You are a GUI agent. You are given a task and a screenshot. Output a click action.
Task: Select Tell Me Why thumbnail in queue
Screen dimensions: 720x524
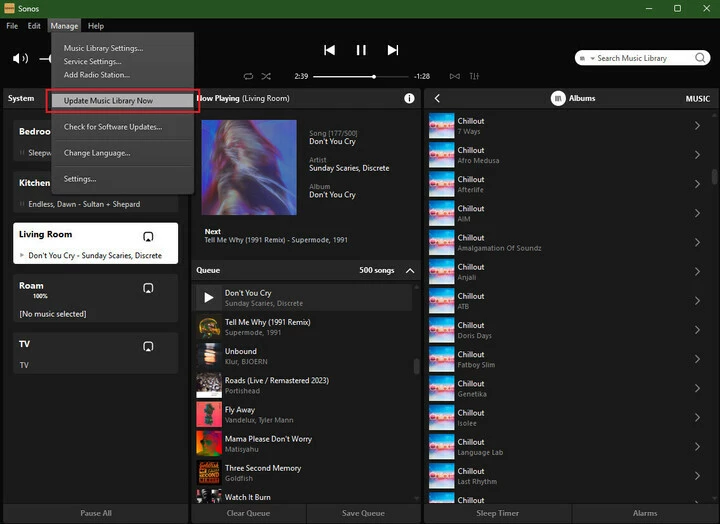coord(208,327)
